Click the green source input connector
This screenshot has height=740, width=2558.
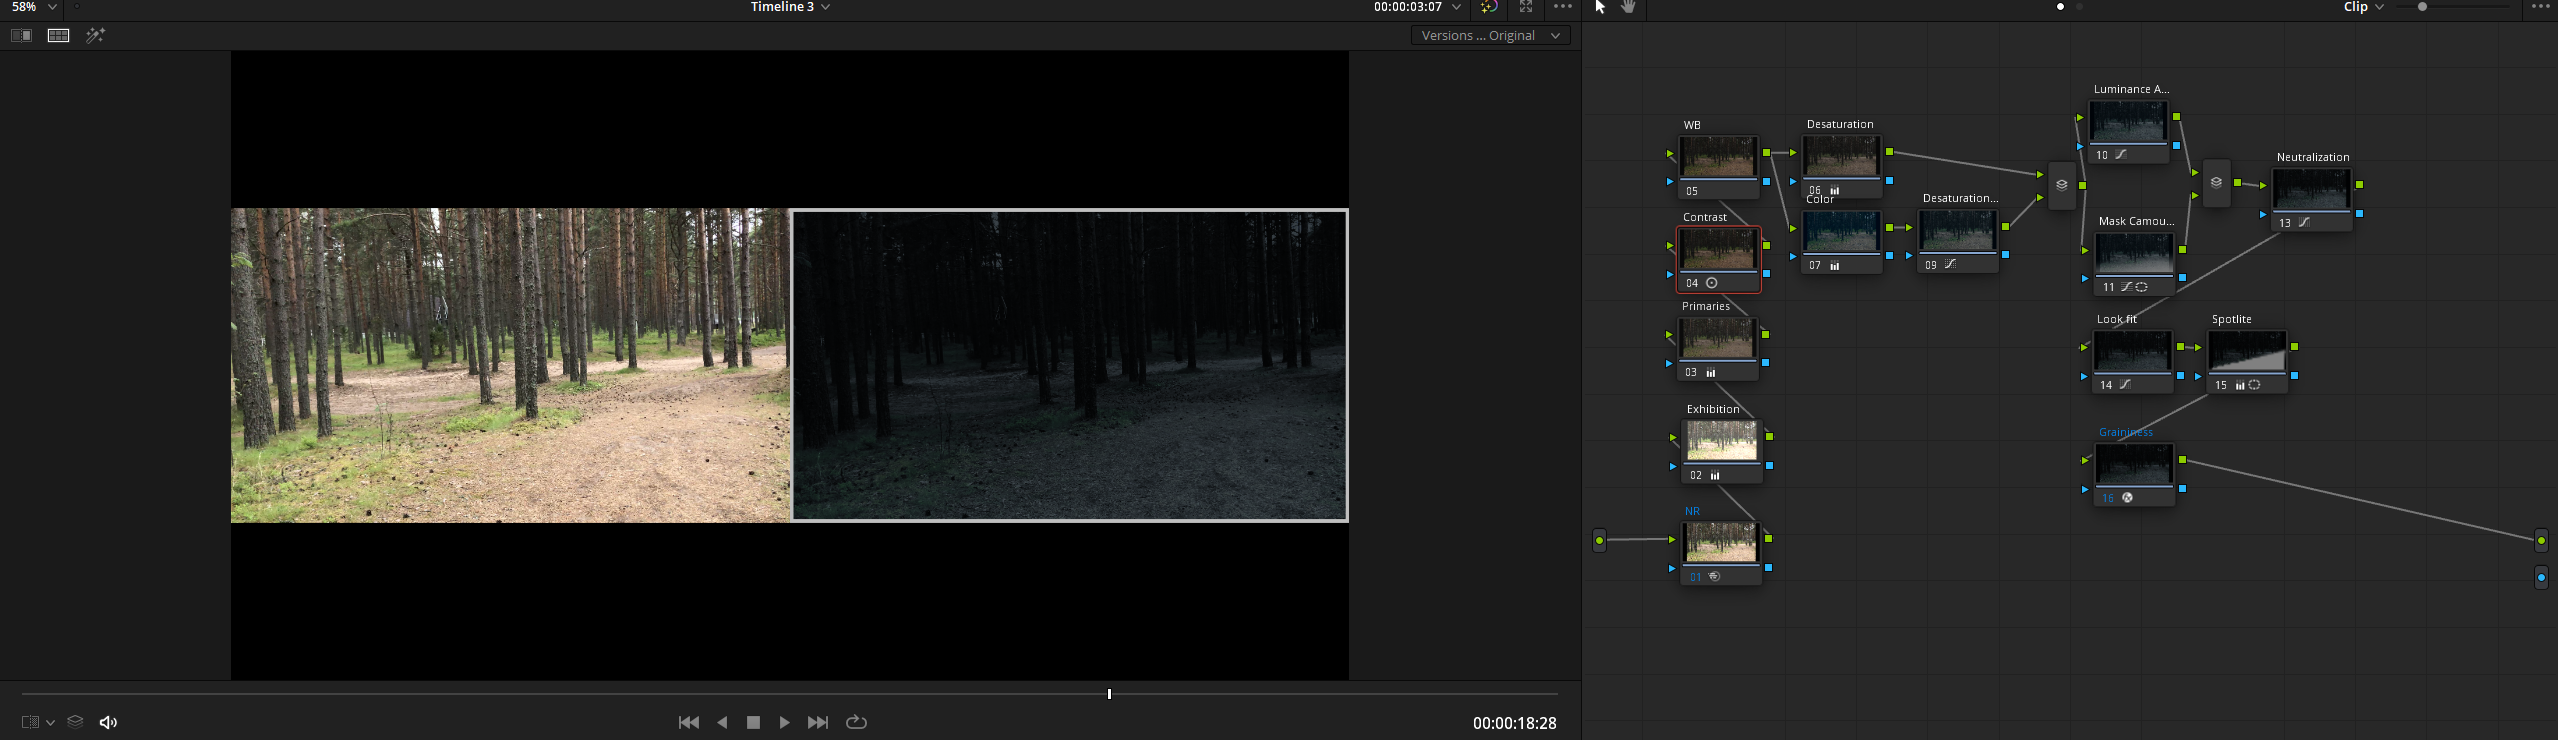click(1599, 540)
